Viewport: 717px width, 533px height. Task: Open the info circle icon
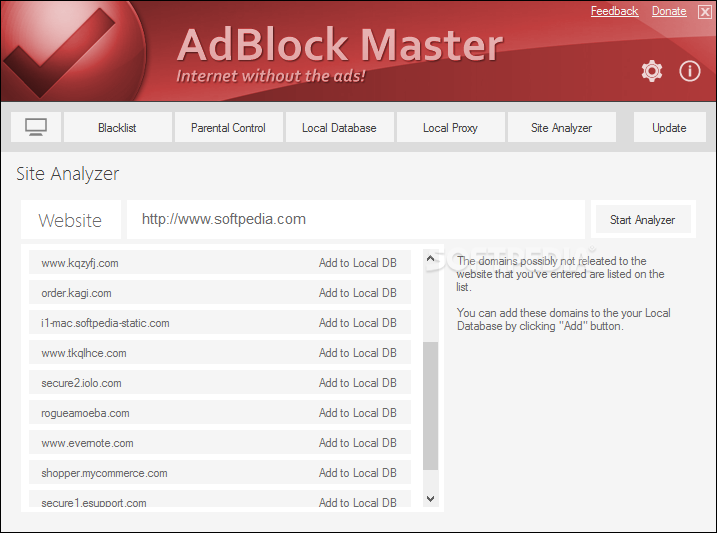(x=690, y=71)
